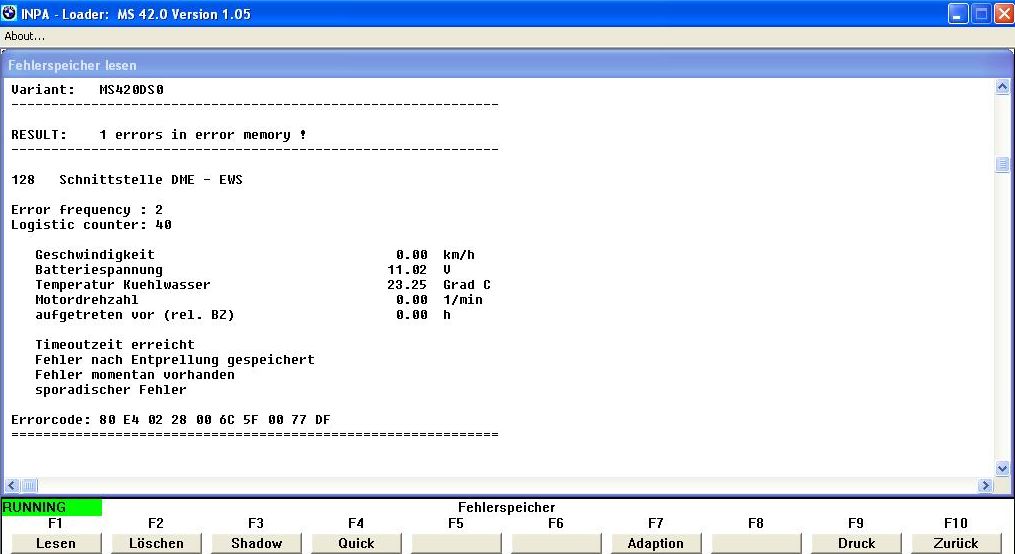Select error '128 Schnittstelle DME - EWS'
The width and height of the screenshot is (1015, 554).
(x=127, y=180)
